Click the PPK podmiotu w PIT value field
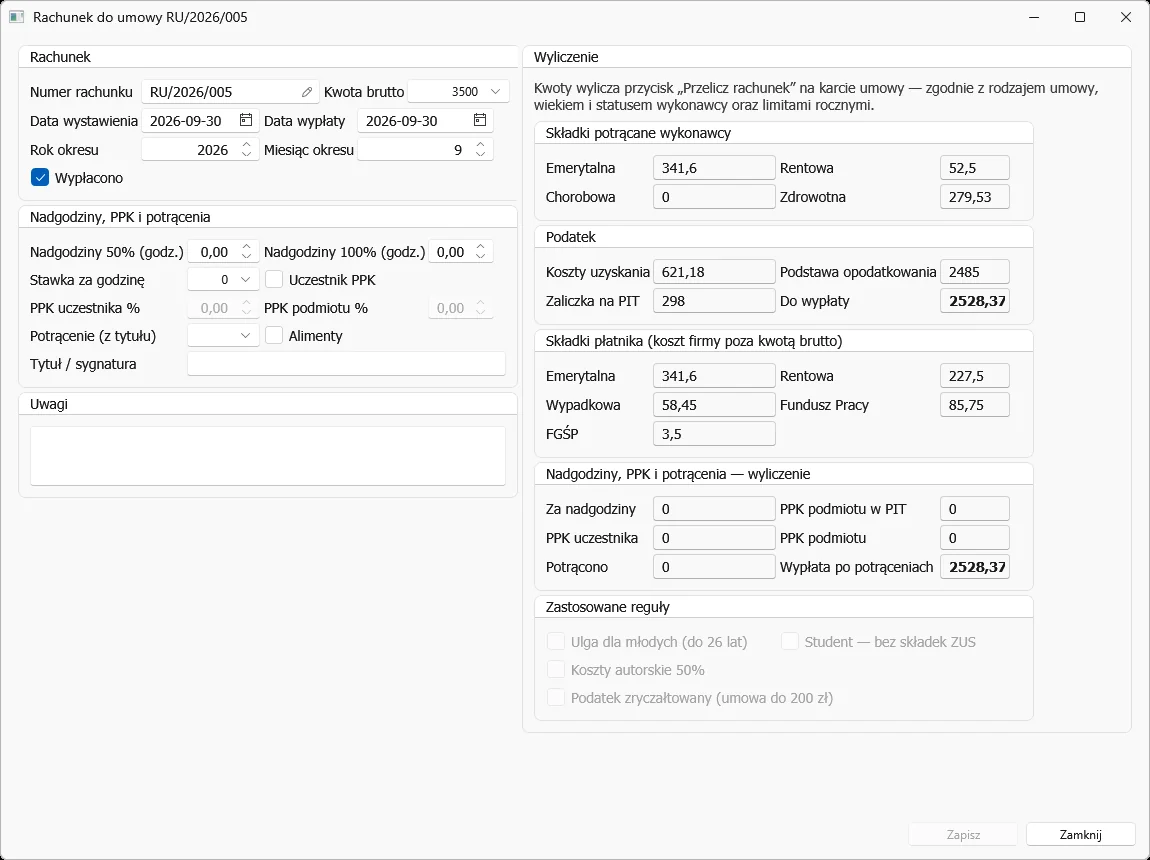This screenshot has width=1150, height=860. pos(975,509)
